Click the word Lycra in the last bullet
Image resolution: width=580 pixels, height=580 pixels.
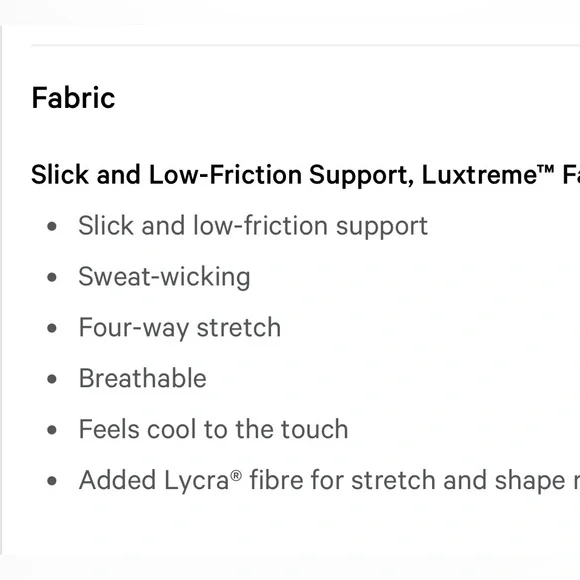pyautogui.click(x=197, y=480)
